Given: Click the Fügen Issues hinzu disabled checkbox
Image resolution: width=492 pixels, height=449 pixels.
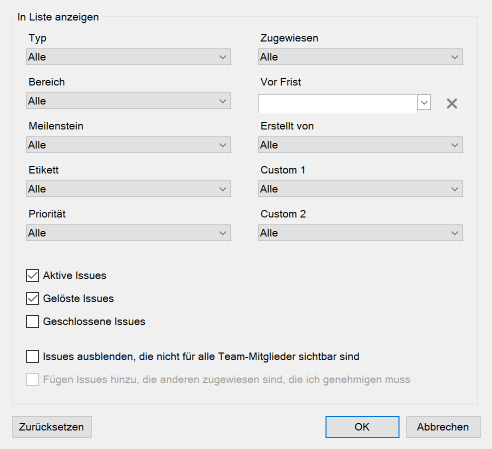Looking at the screenshot, I should click(32, 379).
